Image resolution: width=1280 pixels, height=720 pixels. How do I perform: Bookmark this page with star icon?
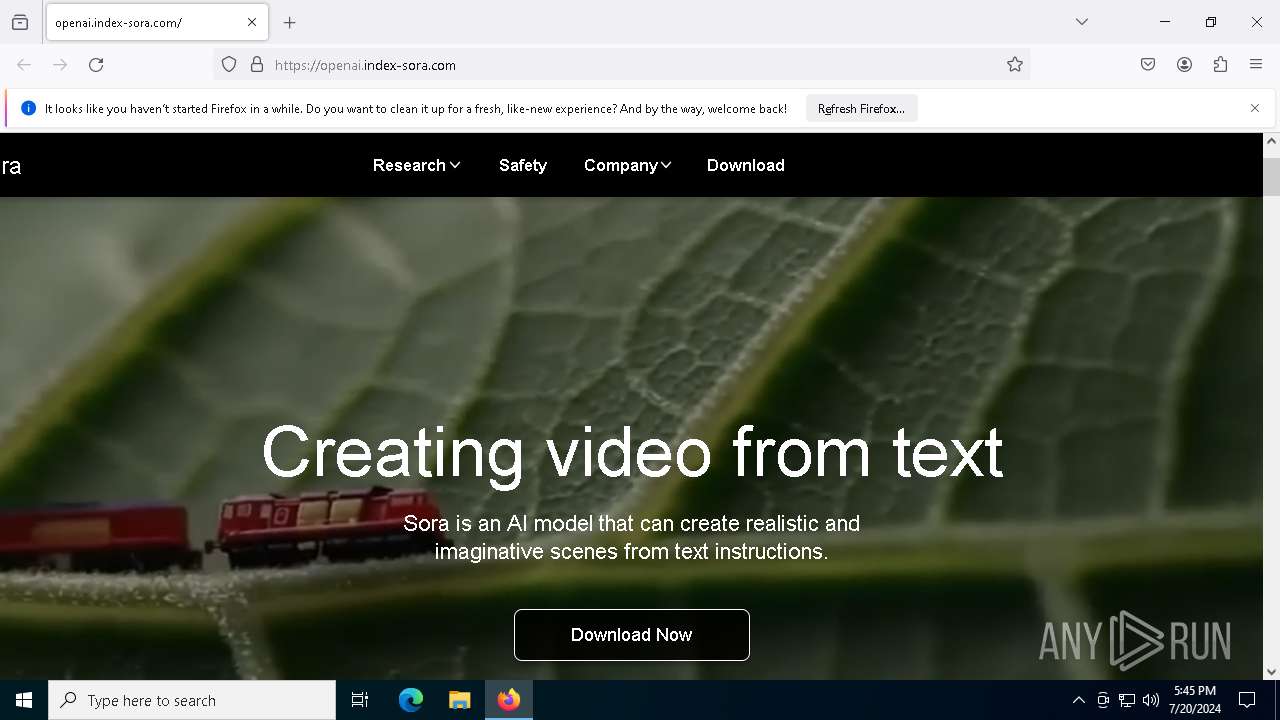tap(1015, 65)
